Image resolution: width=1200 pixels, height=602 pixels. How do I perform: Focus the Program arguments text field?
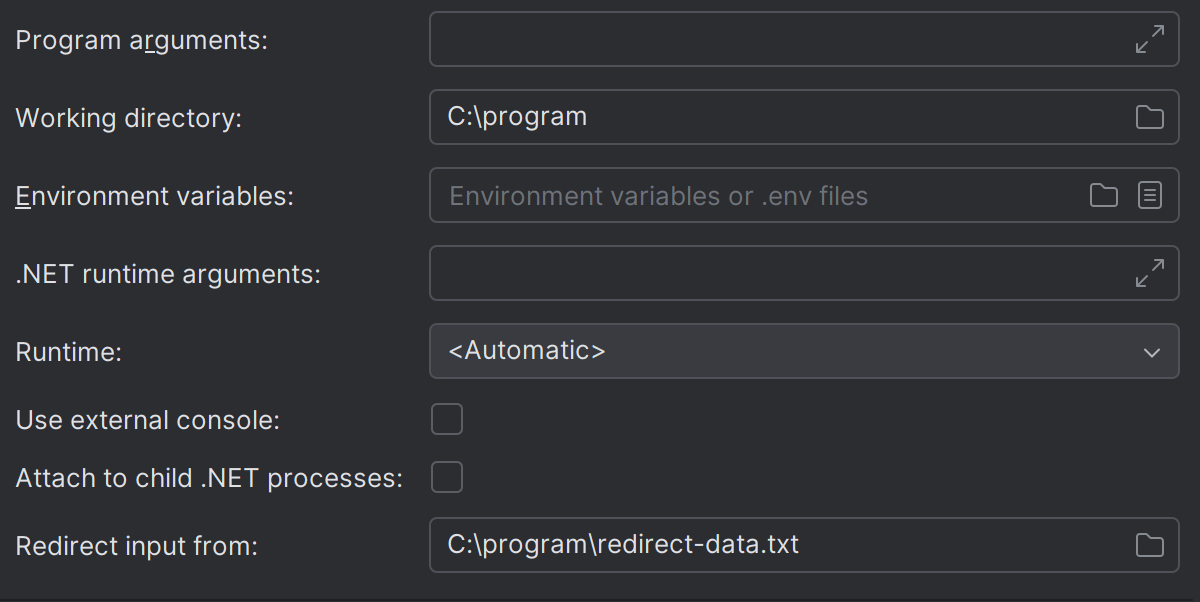coord(770,40)
